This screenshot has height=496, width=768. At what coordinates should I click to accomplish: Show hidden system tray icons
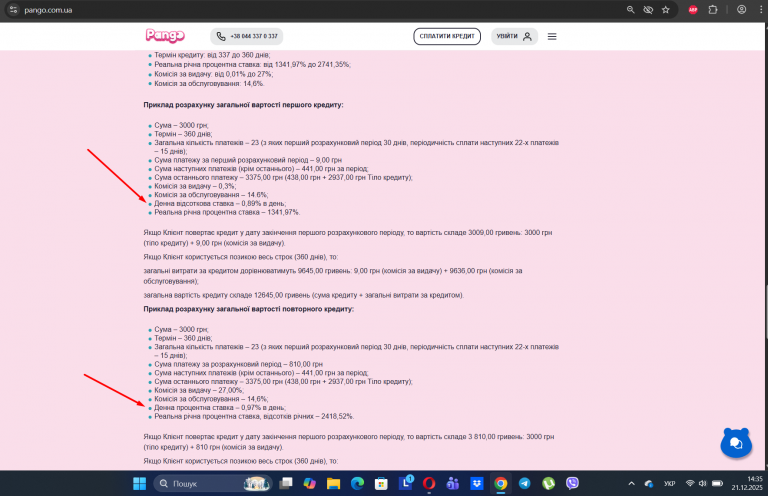pos(631,484)
